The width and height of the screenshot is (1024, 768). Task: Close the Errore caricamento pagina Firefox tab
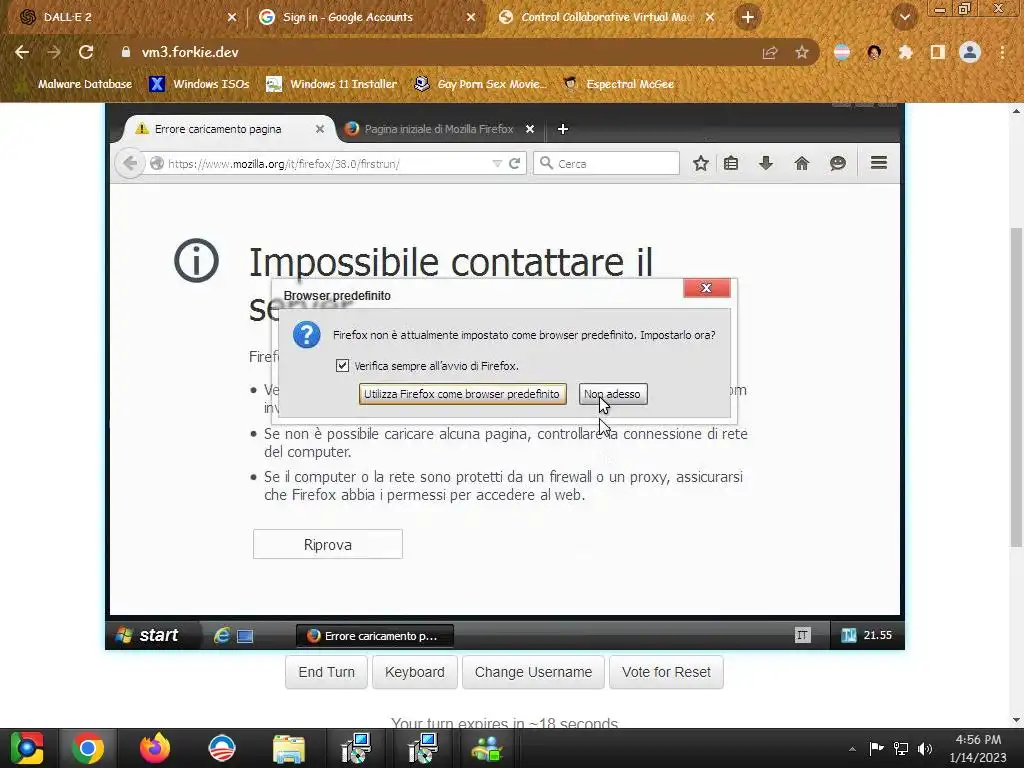pos(319,129)
